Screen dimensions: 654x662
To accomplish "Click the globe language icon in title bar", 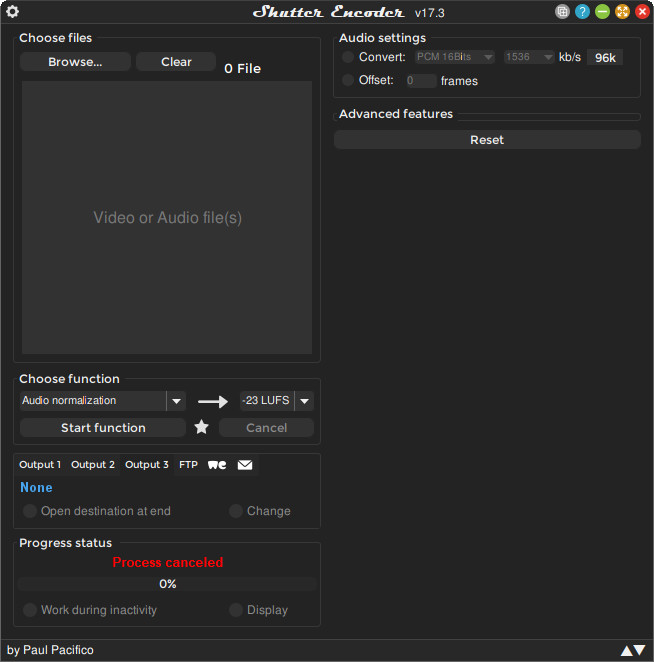I will 563,12.
